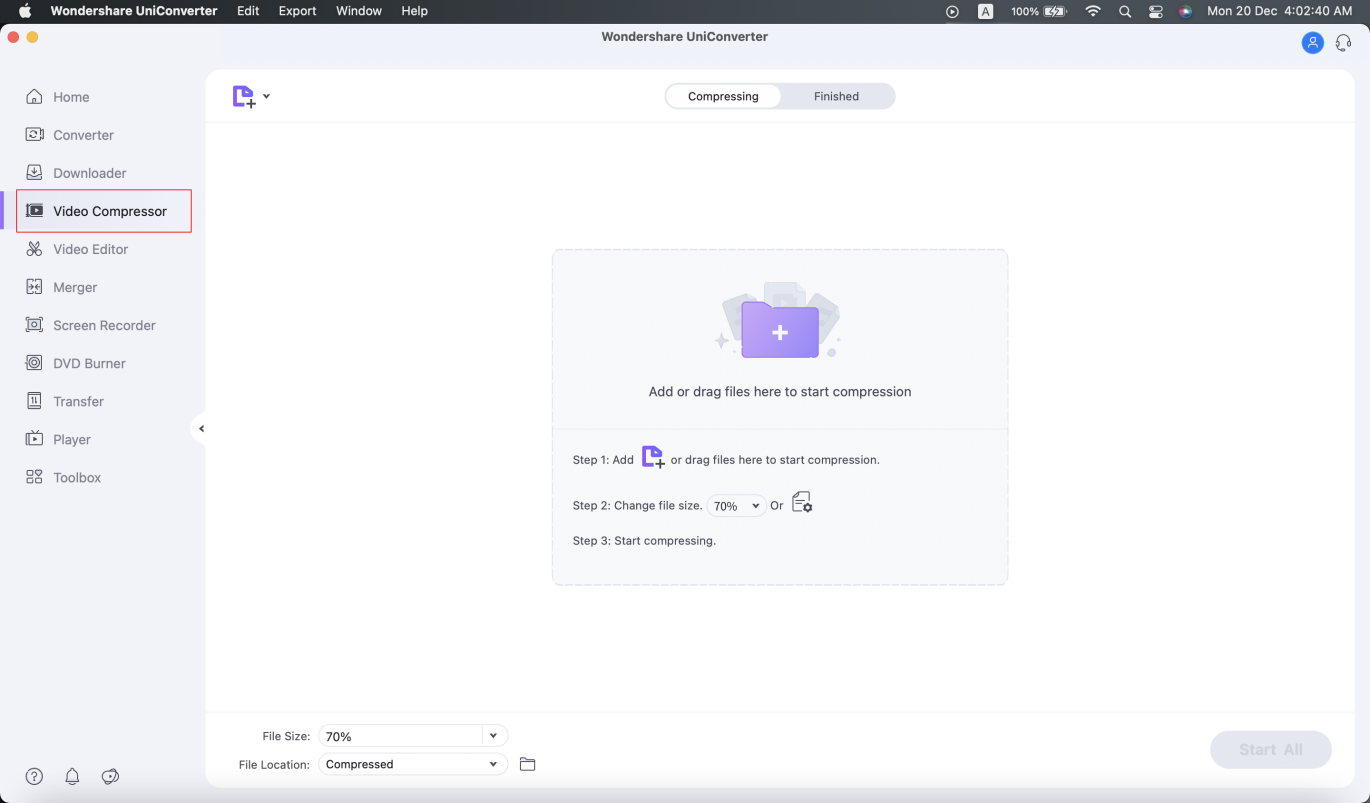Open the notifications bell icon
This screenshot has height=803, width=1370.
pyautogui.click(x=72, y=776)
